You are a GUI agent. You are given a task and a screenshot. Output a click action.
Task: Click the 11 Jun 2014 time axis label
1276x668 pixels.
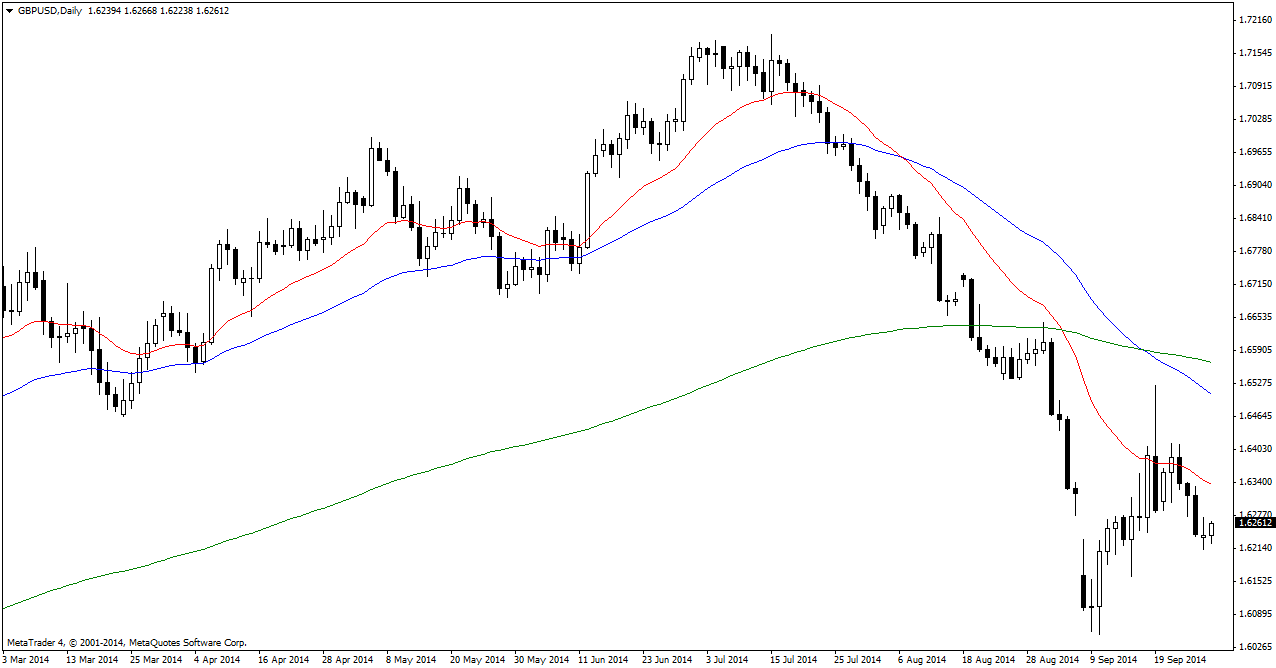(602, 660)
